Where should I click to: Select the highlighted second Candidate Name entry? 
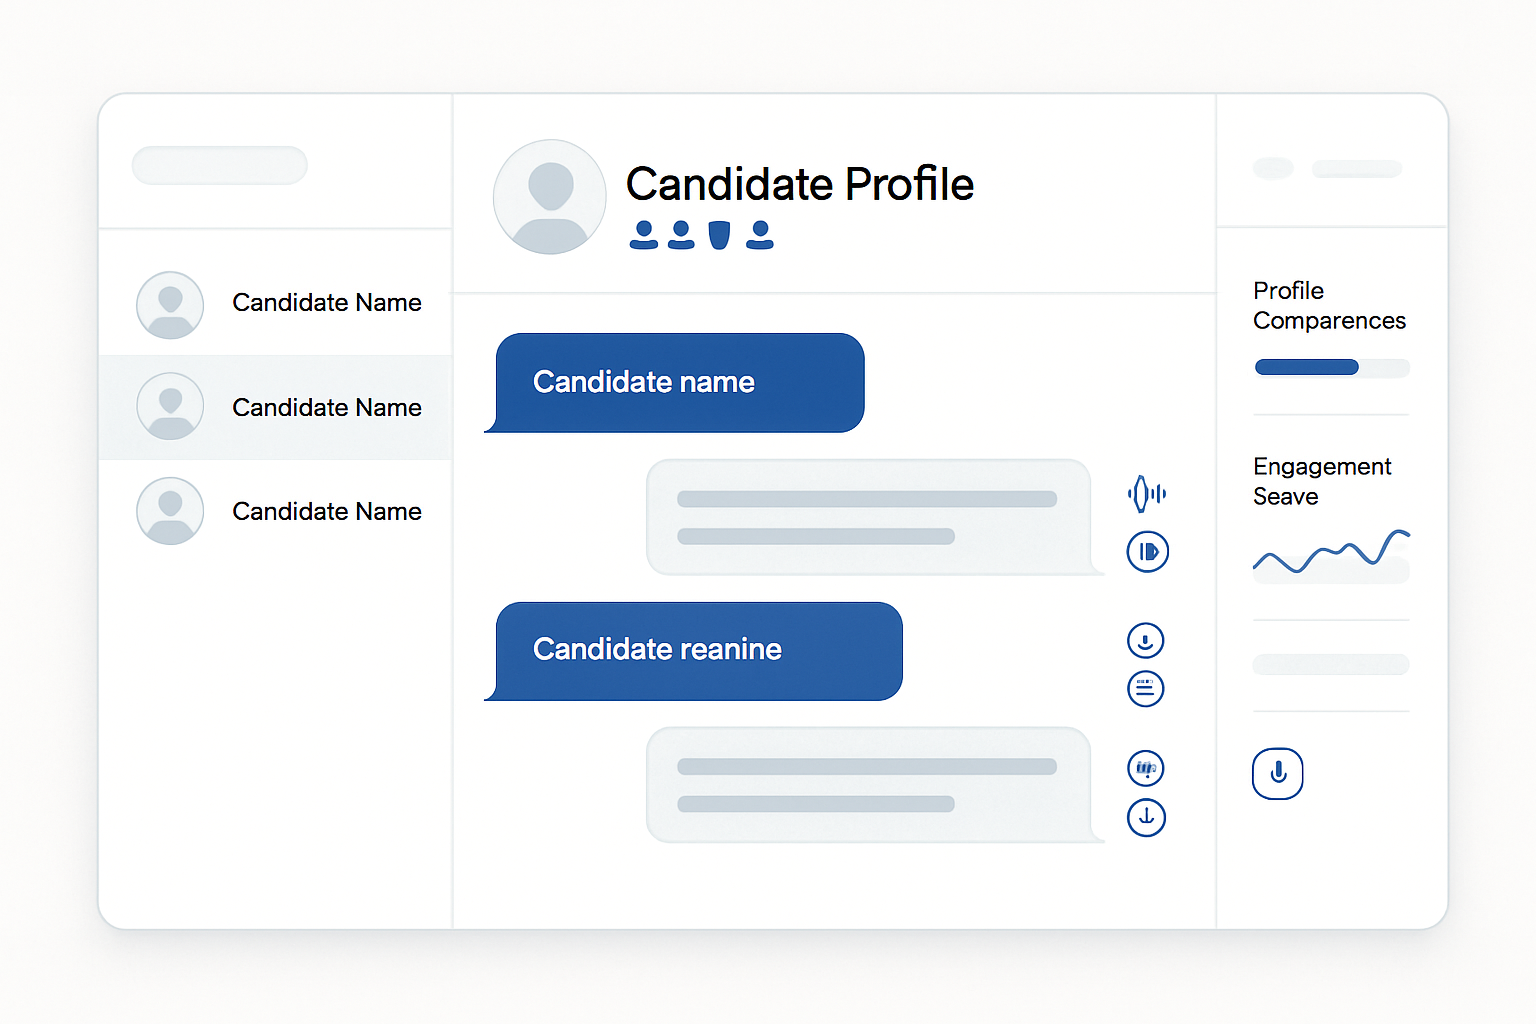click(276, 407)
